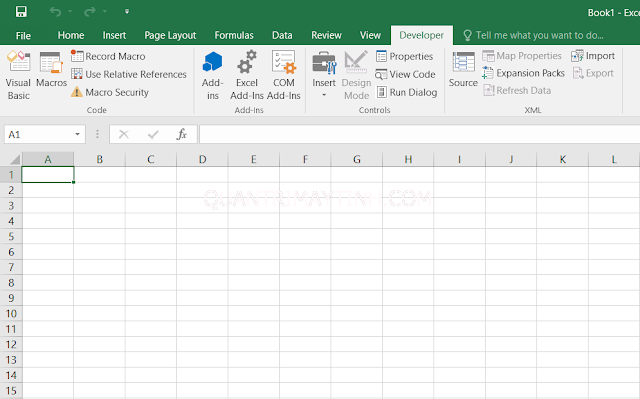
Task: Click the Save icon in title bar
Action: coord(21,11)
